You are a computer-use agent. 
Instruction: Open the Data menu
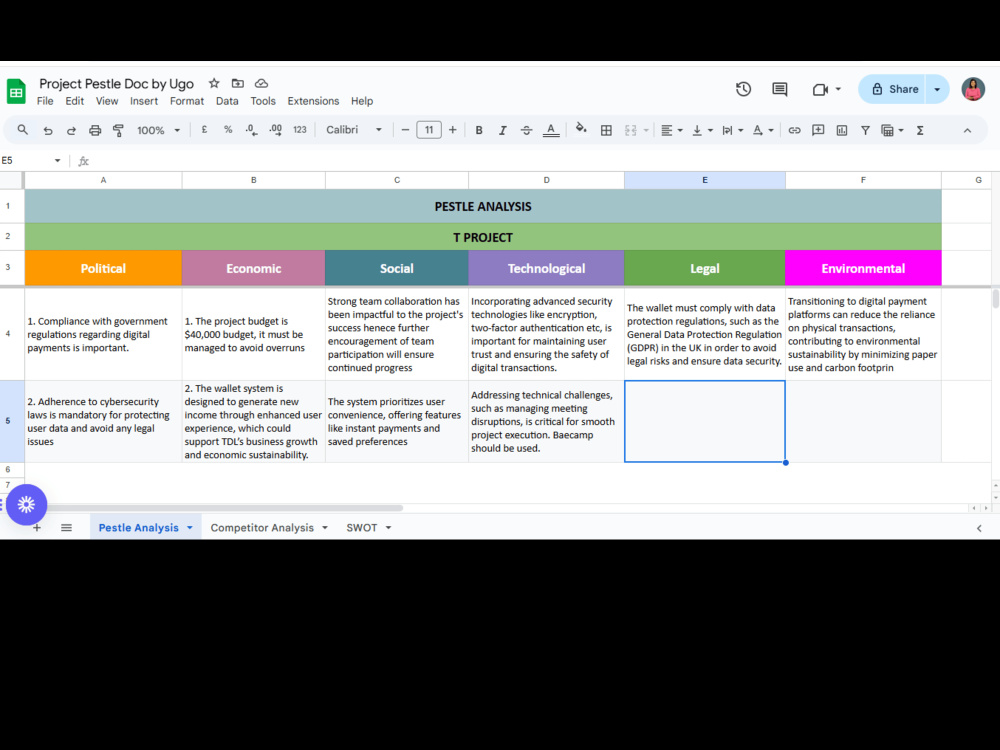[227, 101]
